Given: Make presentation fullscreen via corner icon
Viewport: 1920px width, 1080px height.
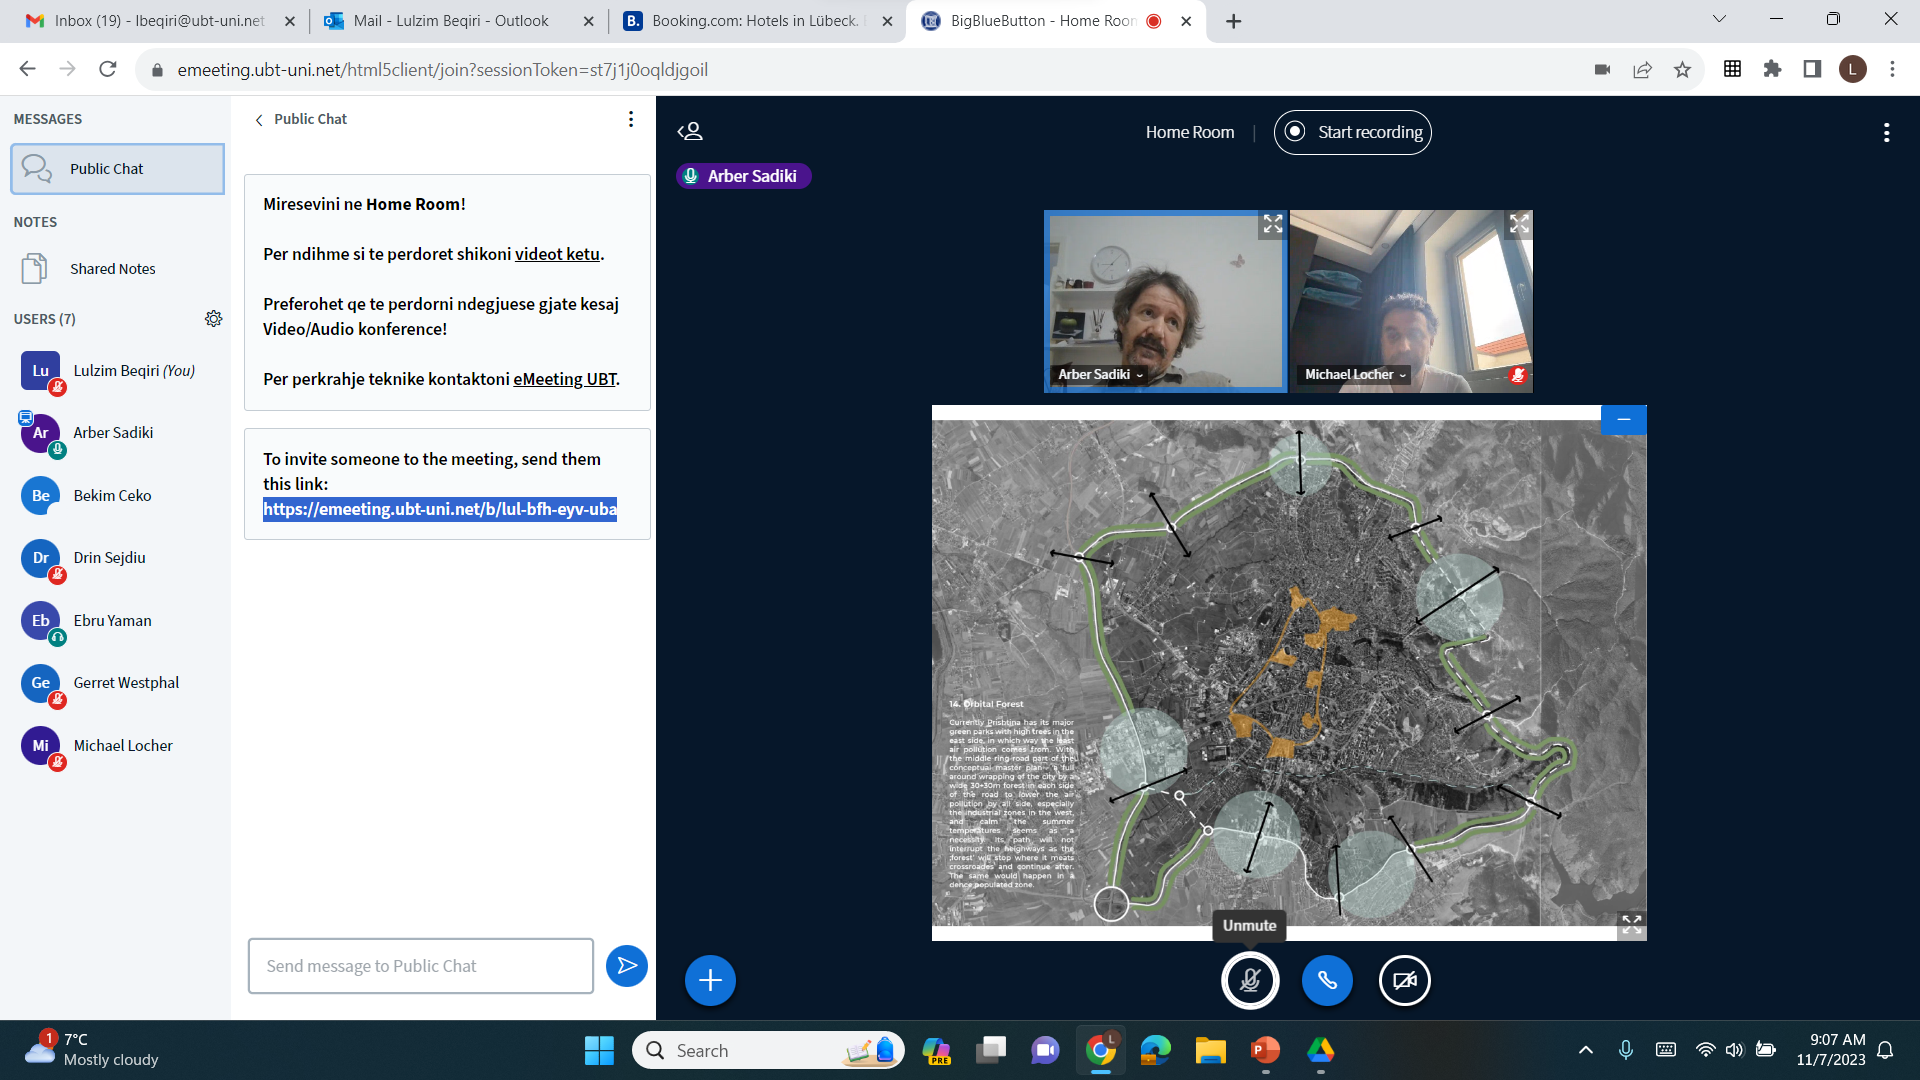Looking at the screenshot, I should click(x=1631, y=924).
